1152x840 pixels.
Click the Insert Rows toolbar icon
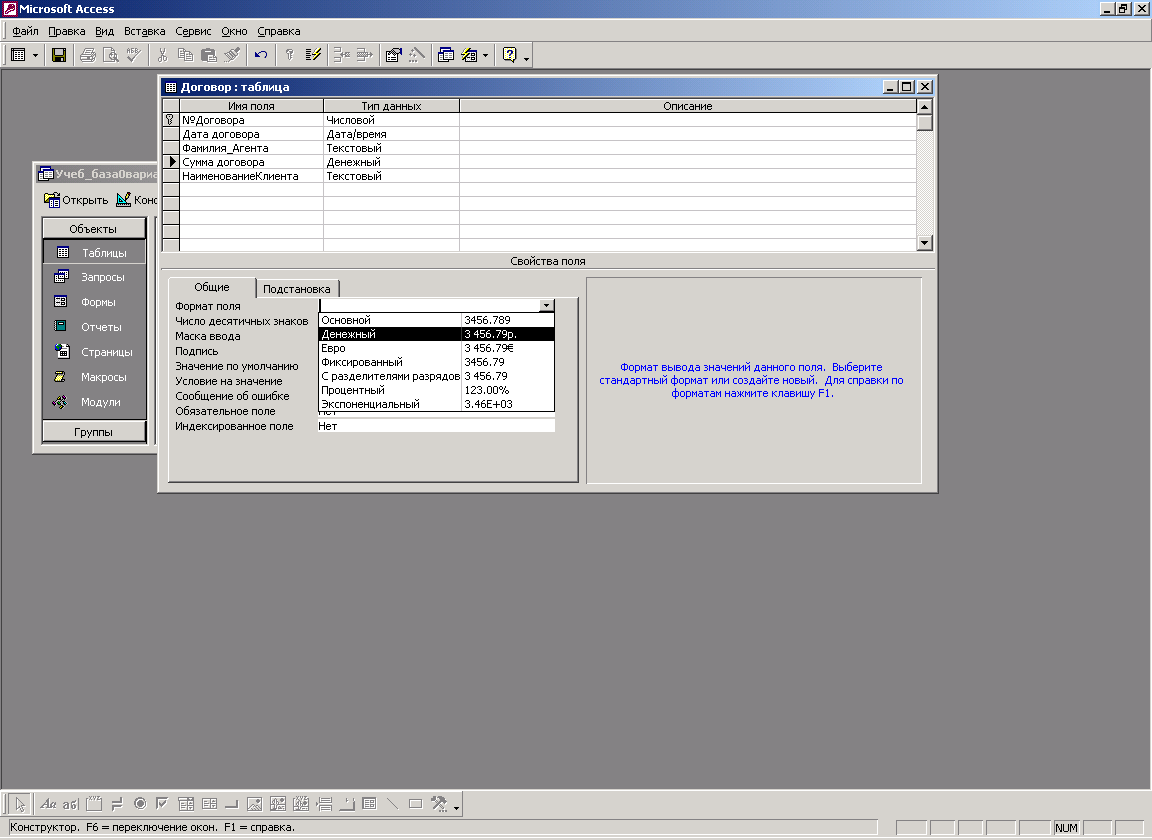(x=342, y=55)
